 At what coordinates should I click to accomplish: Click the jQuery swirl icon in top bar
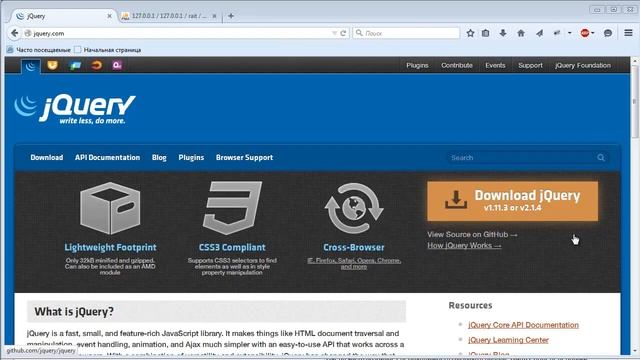point(31,66)
